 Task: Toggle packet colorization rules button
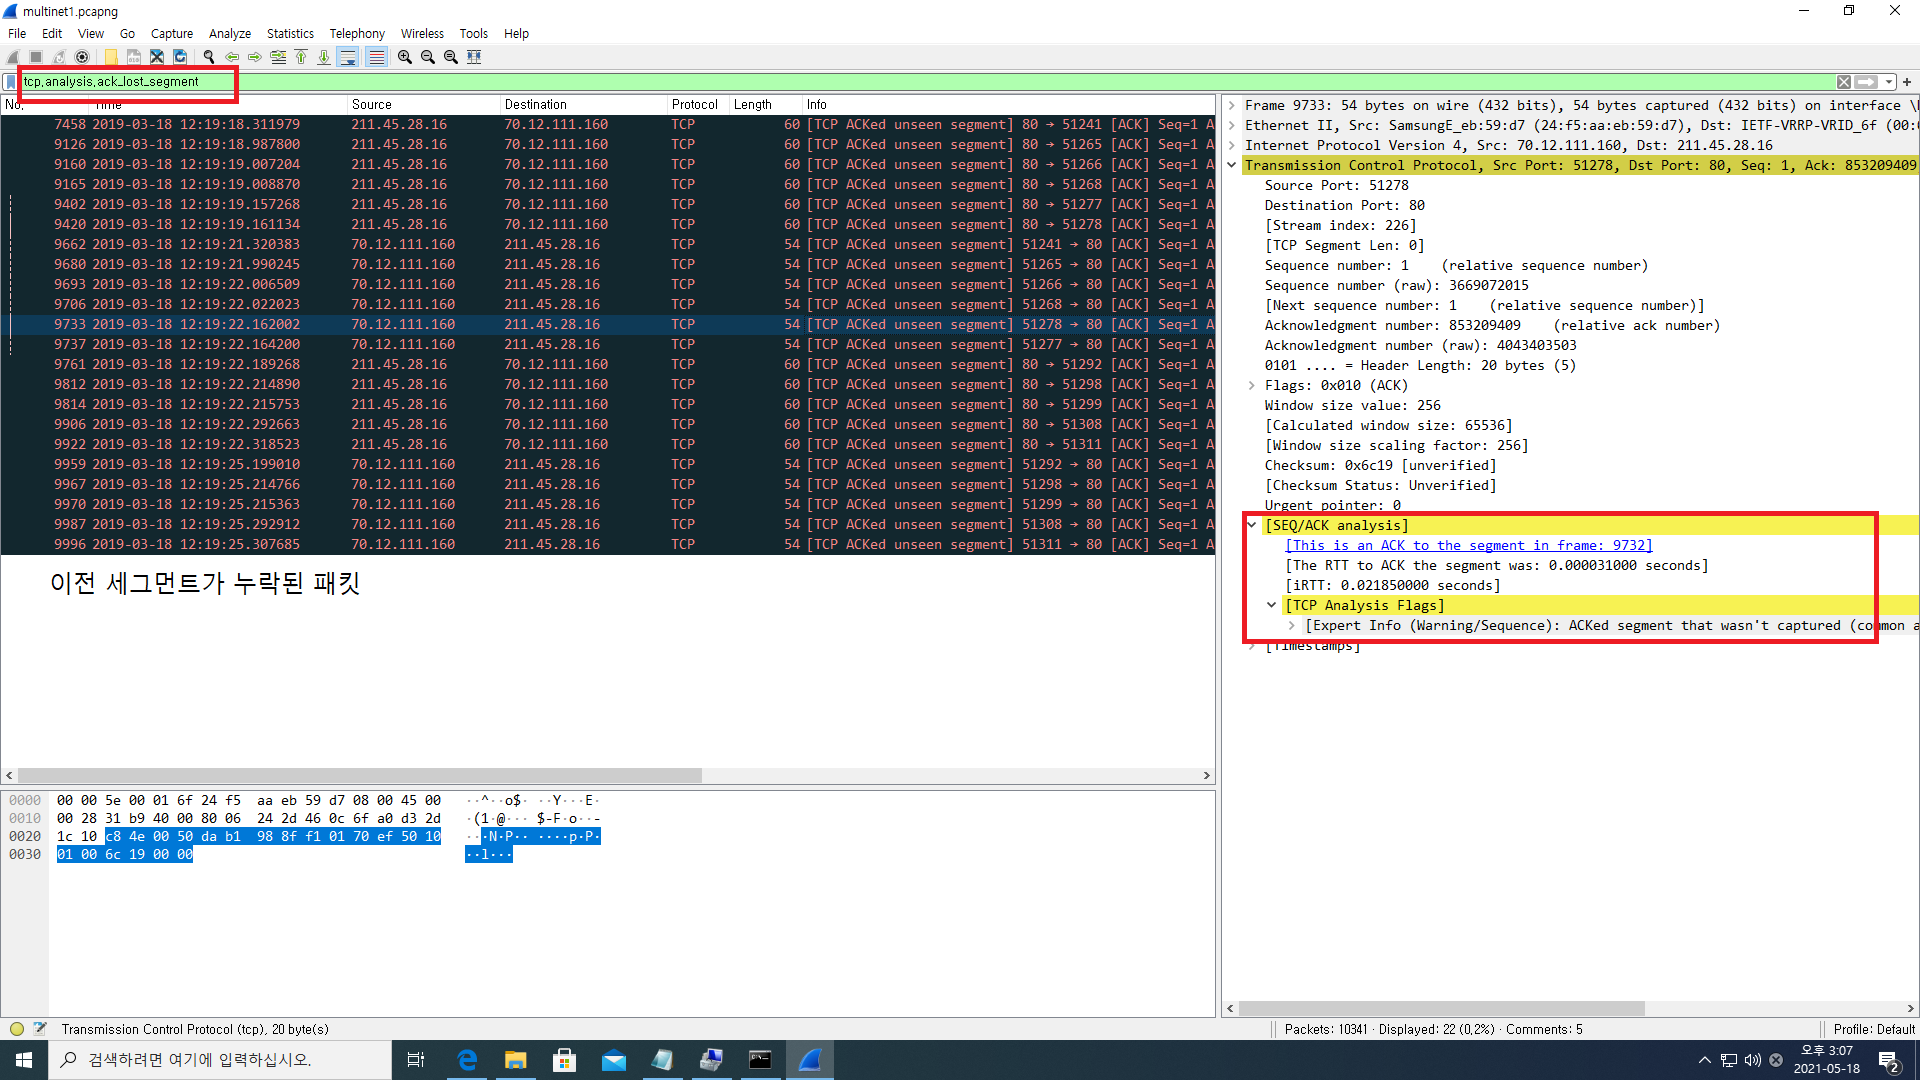click(376, 57)
